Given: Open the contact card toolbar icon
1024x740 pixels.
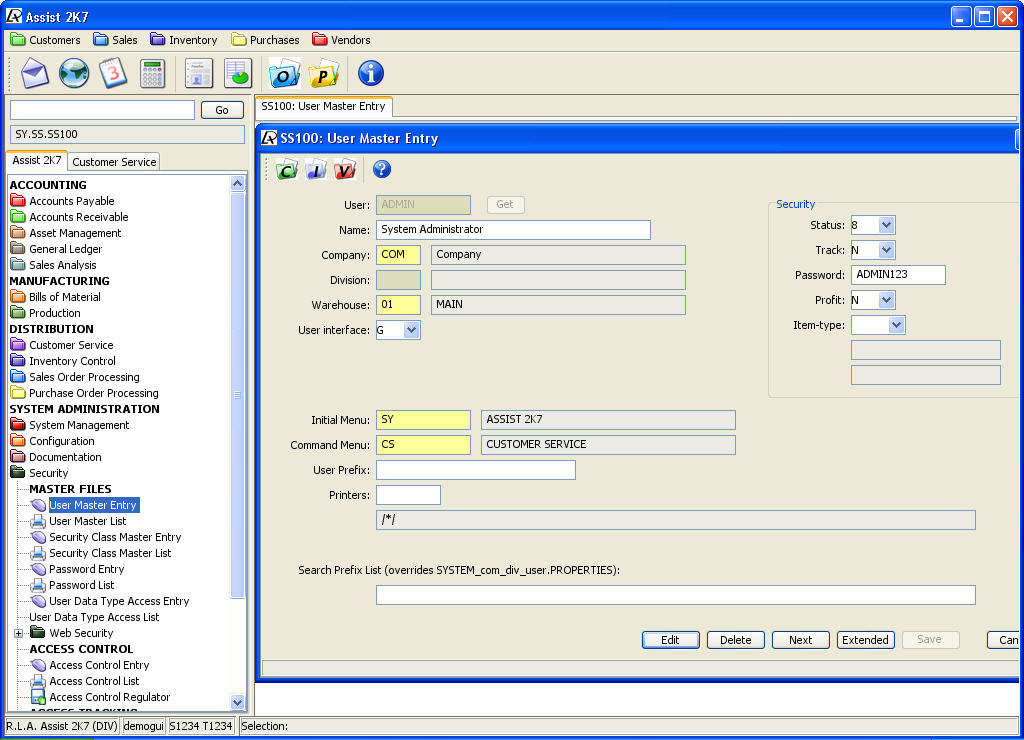Looking at the screenshot, I should click(199, 73).
